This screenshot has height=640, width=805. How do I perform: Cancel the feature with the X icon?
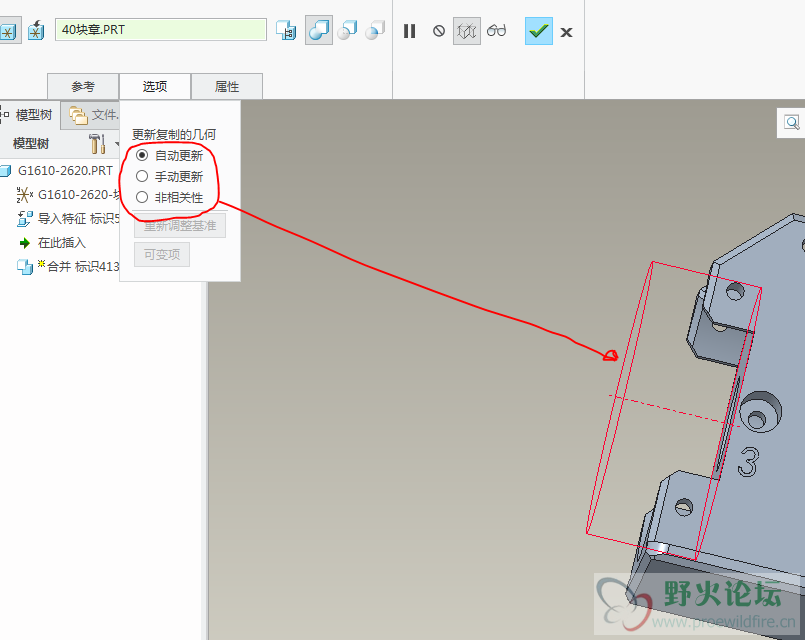point(566,32)
